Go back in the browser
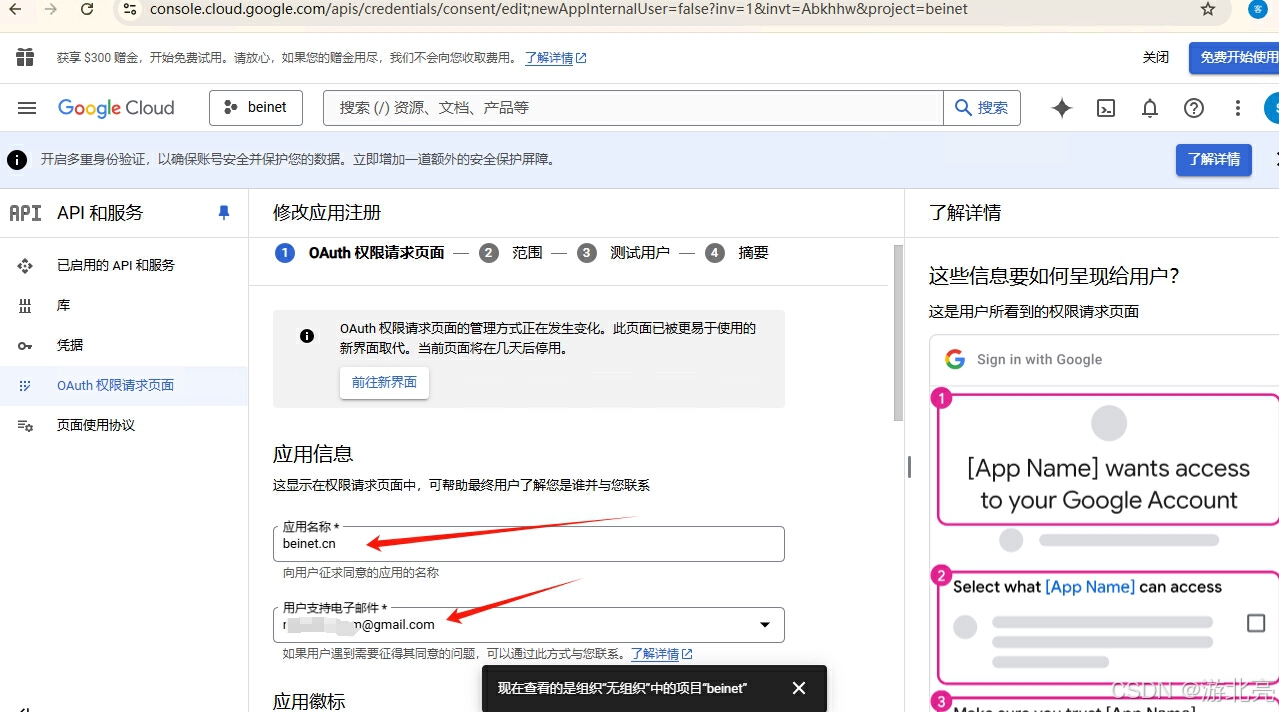This screenshot has width=1279, height=712. (x=16, y=9)
